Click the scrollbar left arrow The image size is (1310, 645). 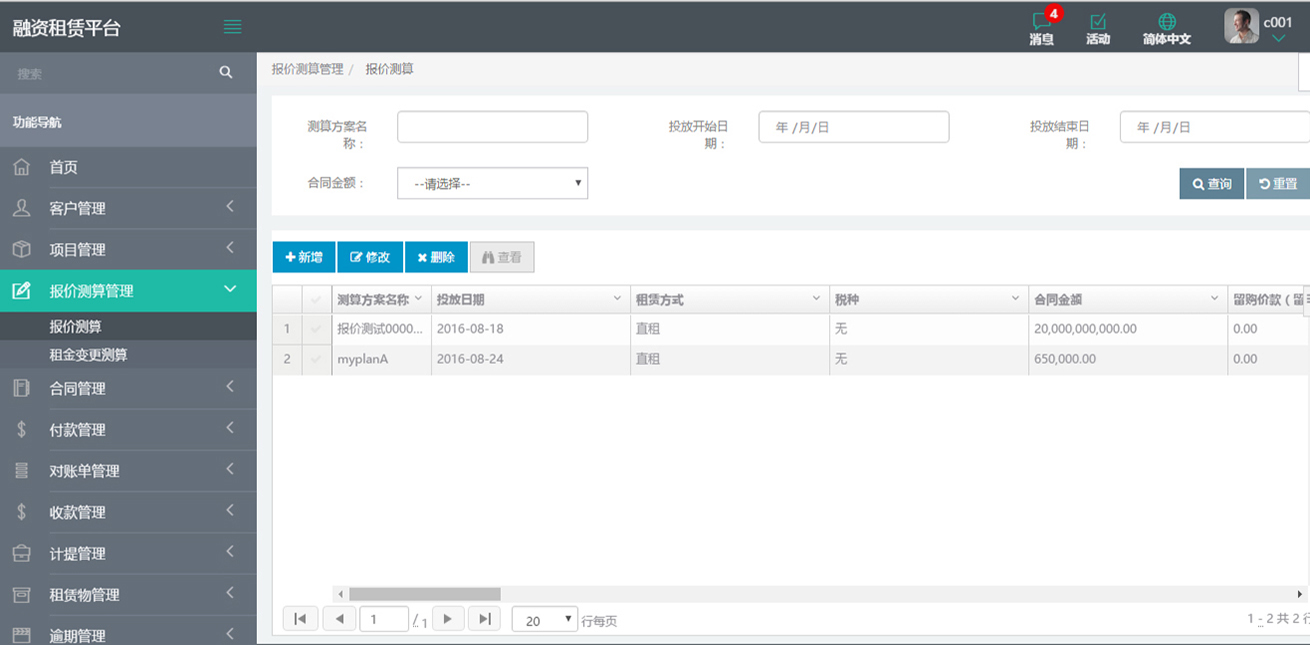pos(341,594)
